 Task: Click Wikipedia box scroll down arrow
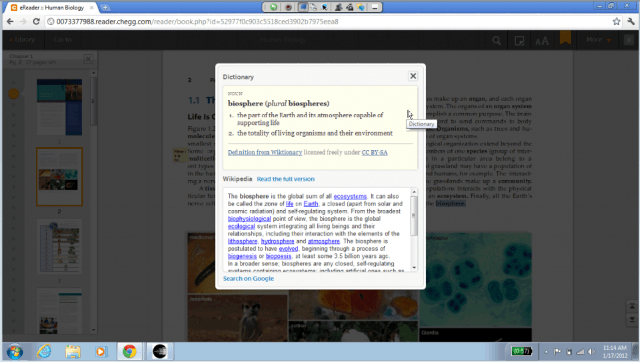pos(414,268)
